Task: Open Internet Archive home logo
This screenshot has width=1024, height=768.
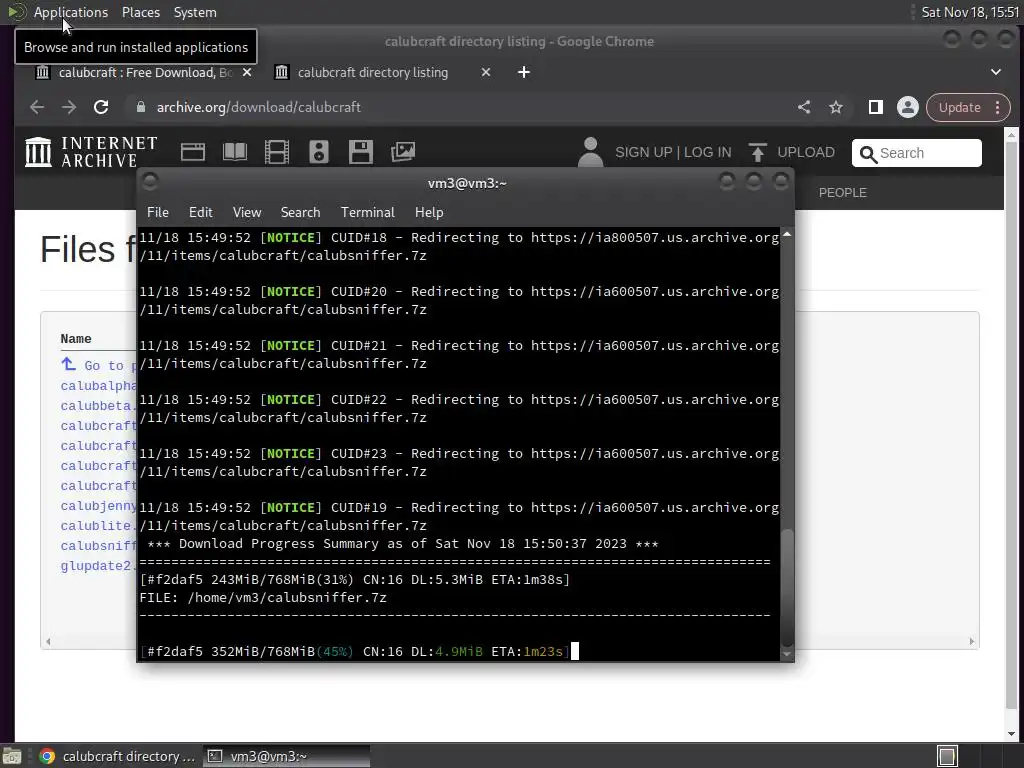Action: click(x=91, y=152)
